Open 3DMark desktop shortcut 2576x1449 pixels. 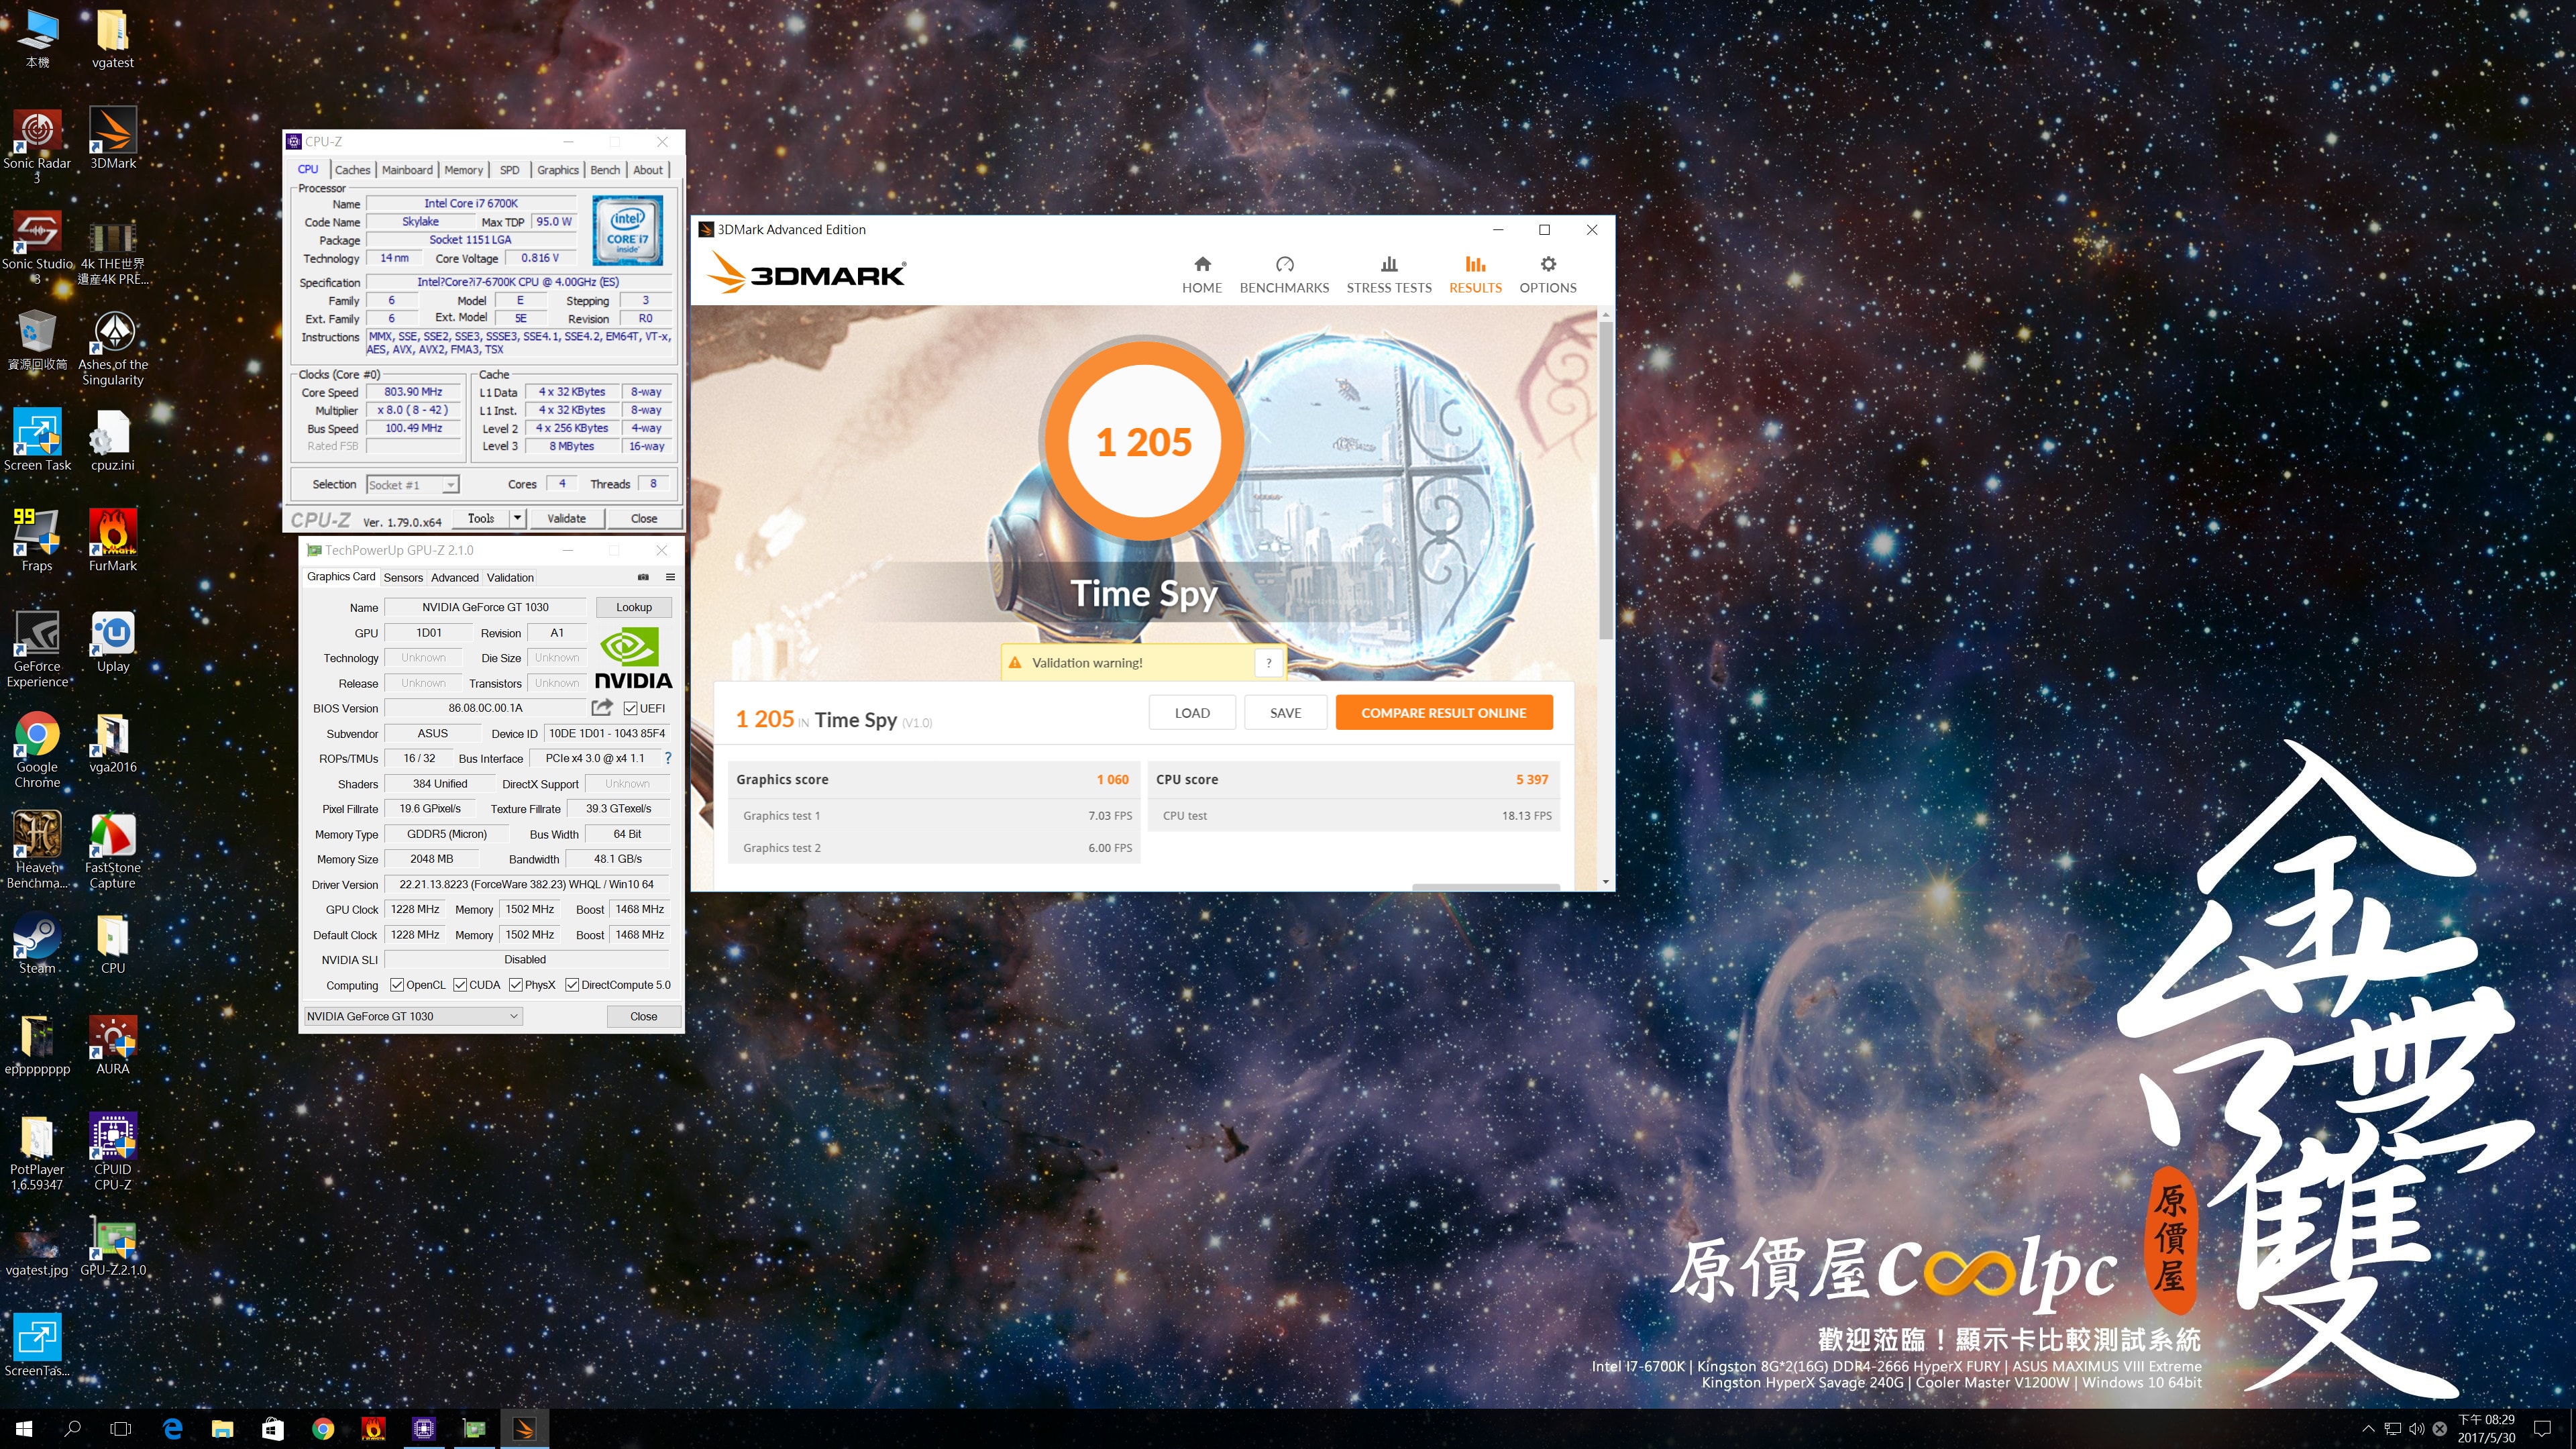[113, 139]
